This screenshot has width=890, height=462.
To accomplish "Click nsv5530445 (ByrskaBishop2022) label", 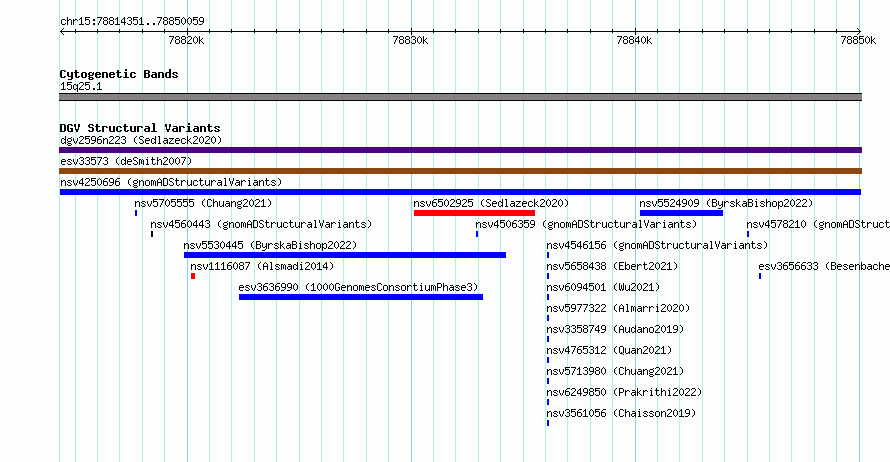I will [270, 245].
